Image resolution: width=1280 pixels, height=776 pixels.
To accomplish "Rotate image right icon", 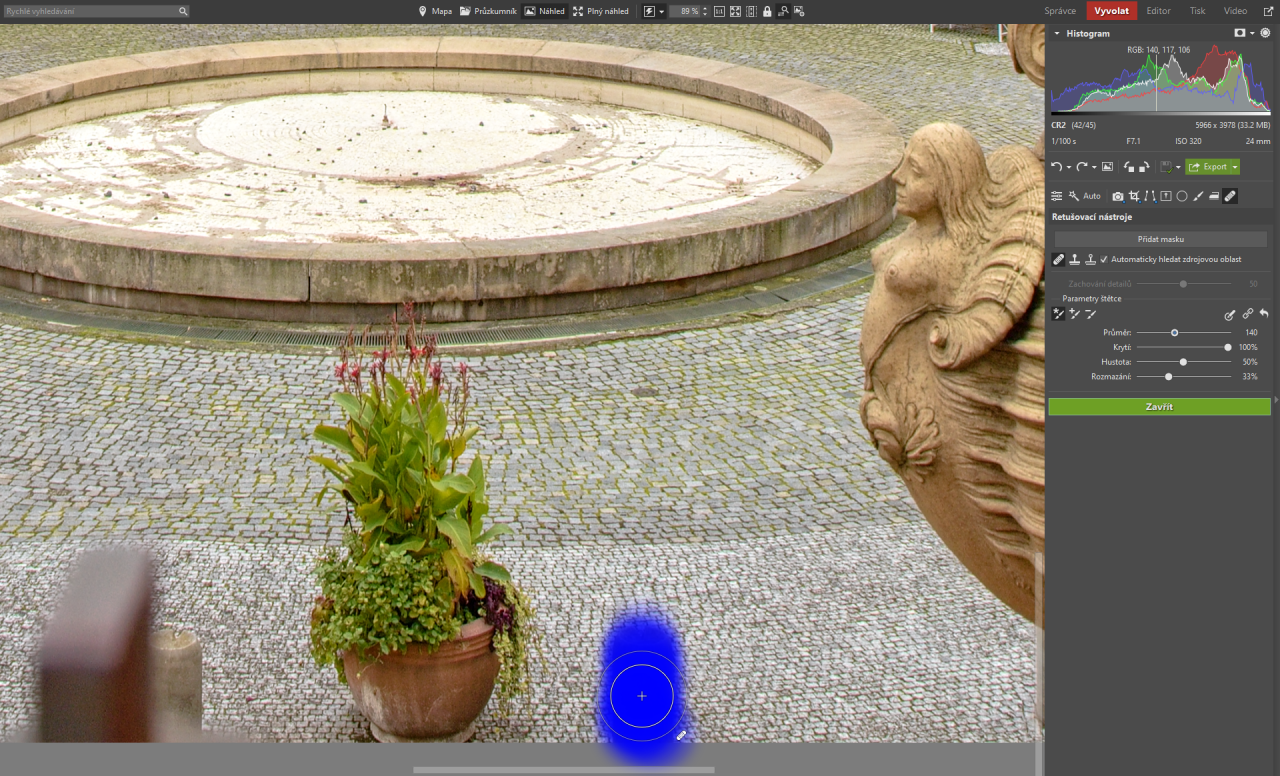I will [x=1143, y=167].
